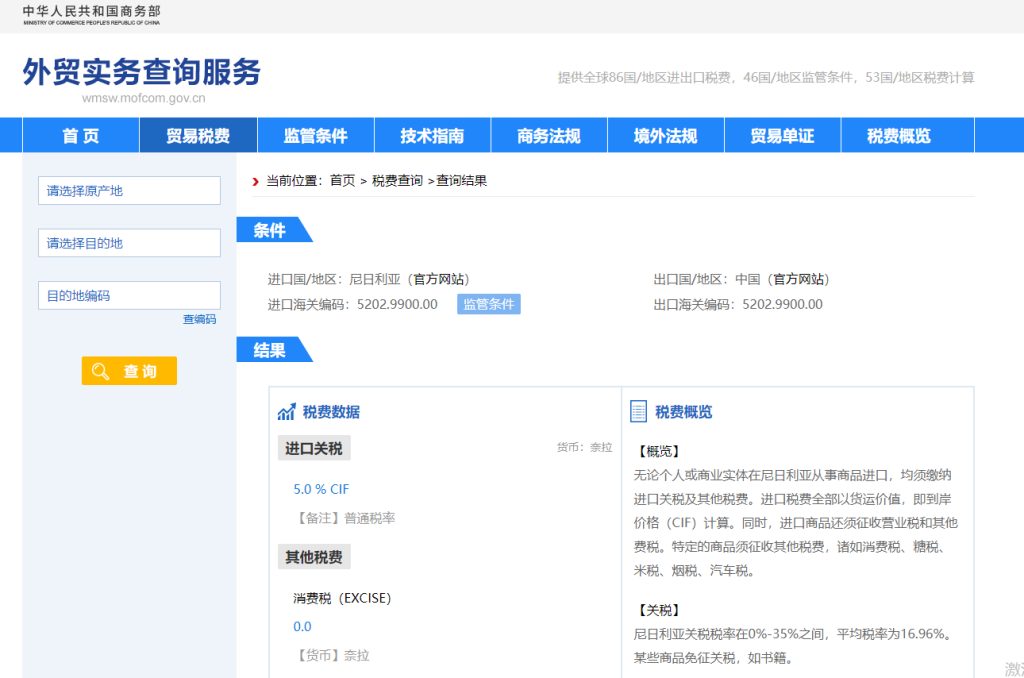This screenshot has width=1024, height=678.
Task: Click the 0.0 excise value
Action: tap(302, 627)
